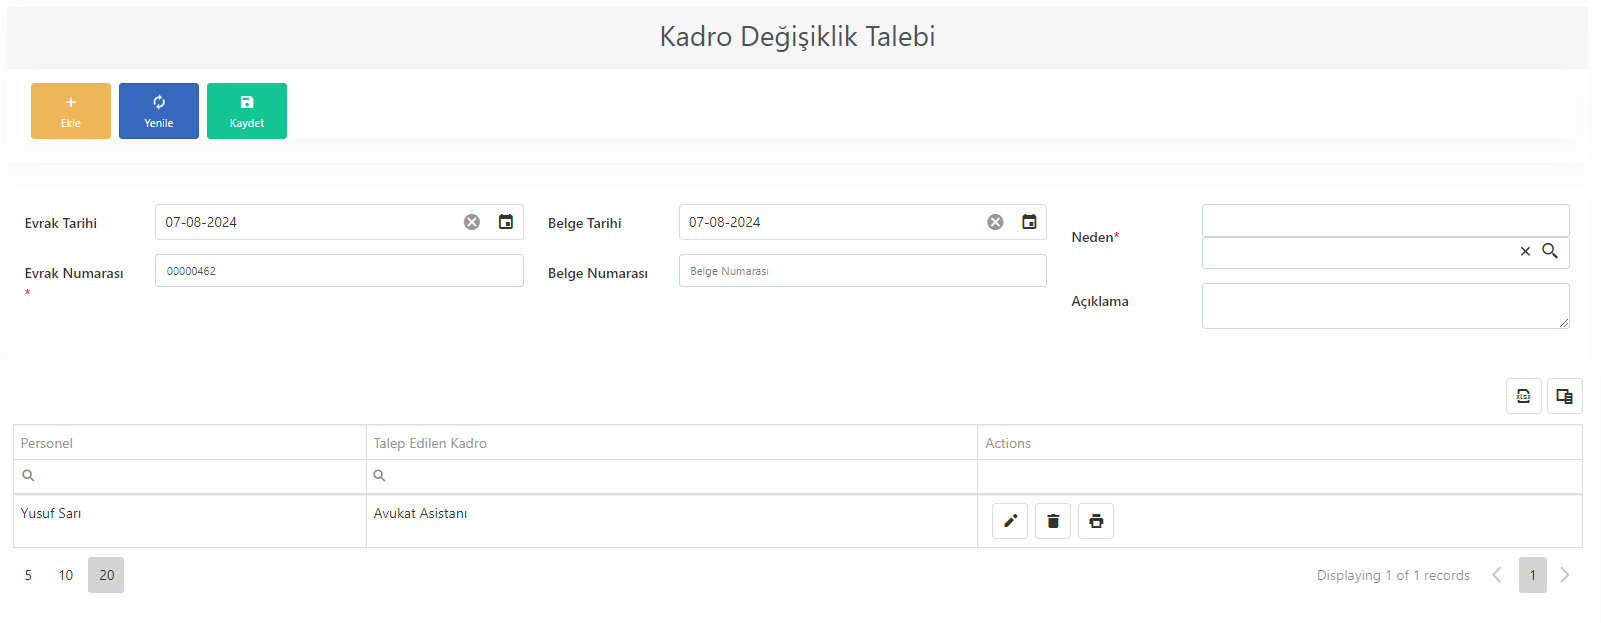Image resolution: width=1601 pixels, height=623 pixels.
Task: Set page size to 5
Action: pos(28,575)
